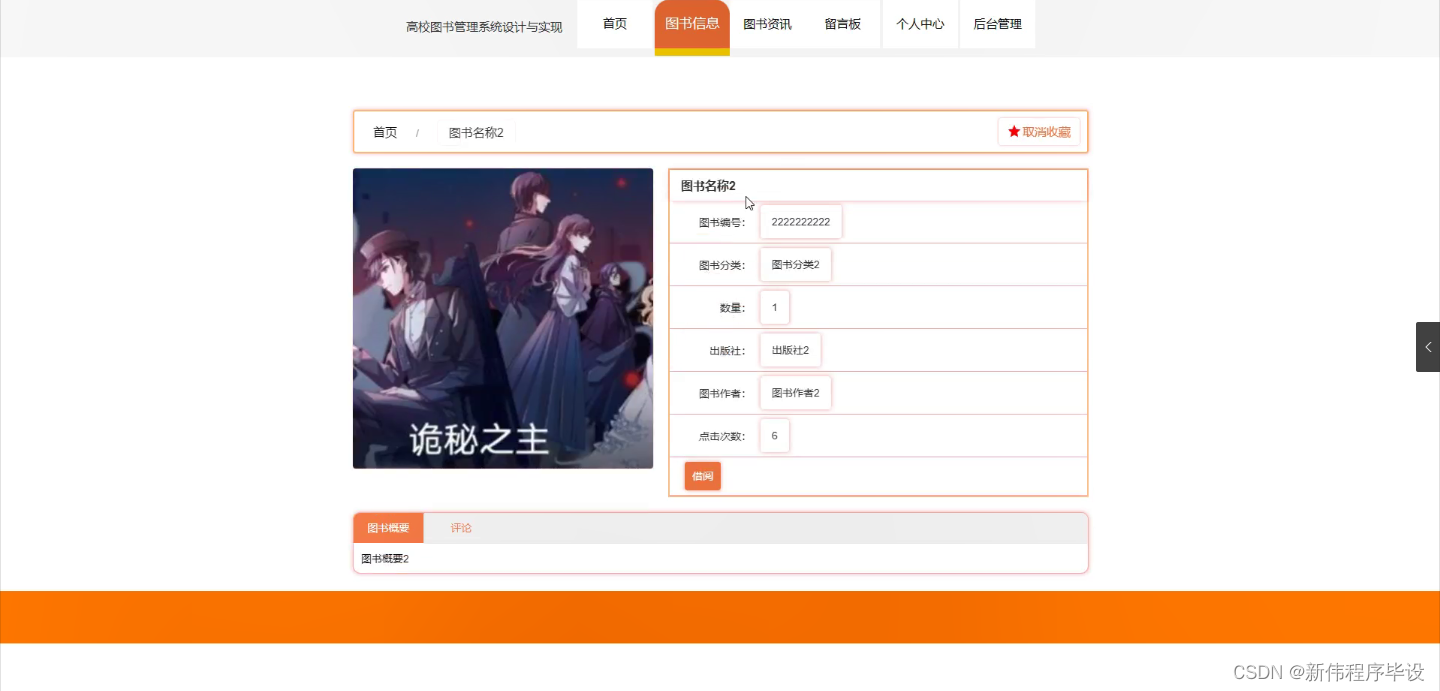Click the 图书分类2 value box

pyautogui.click(x=796, y=265)
